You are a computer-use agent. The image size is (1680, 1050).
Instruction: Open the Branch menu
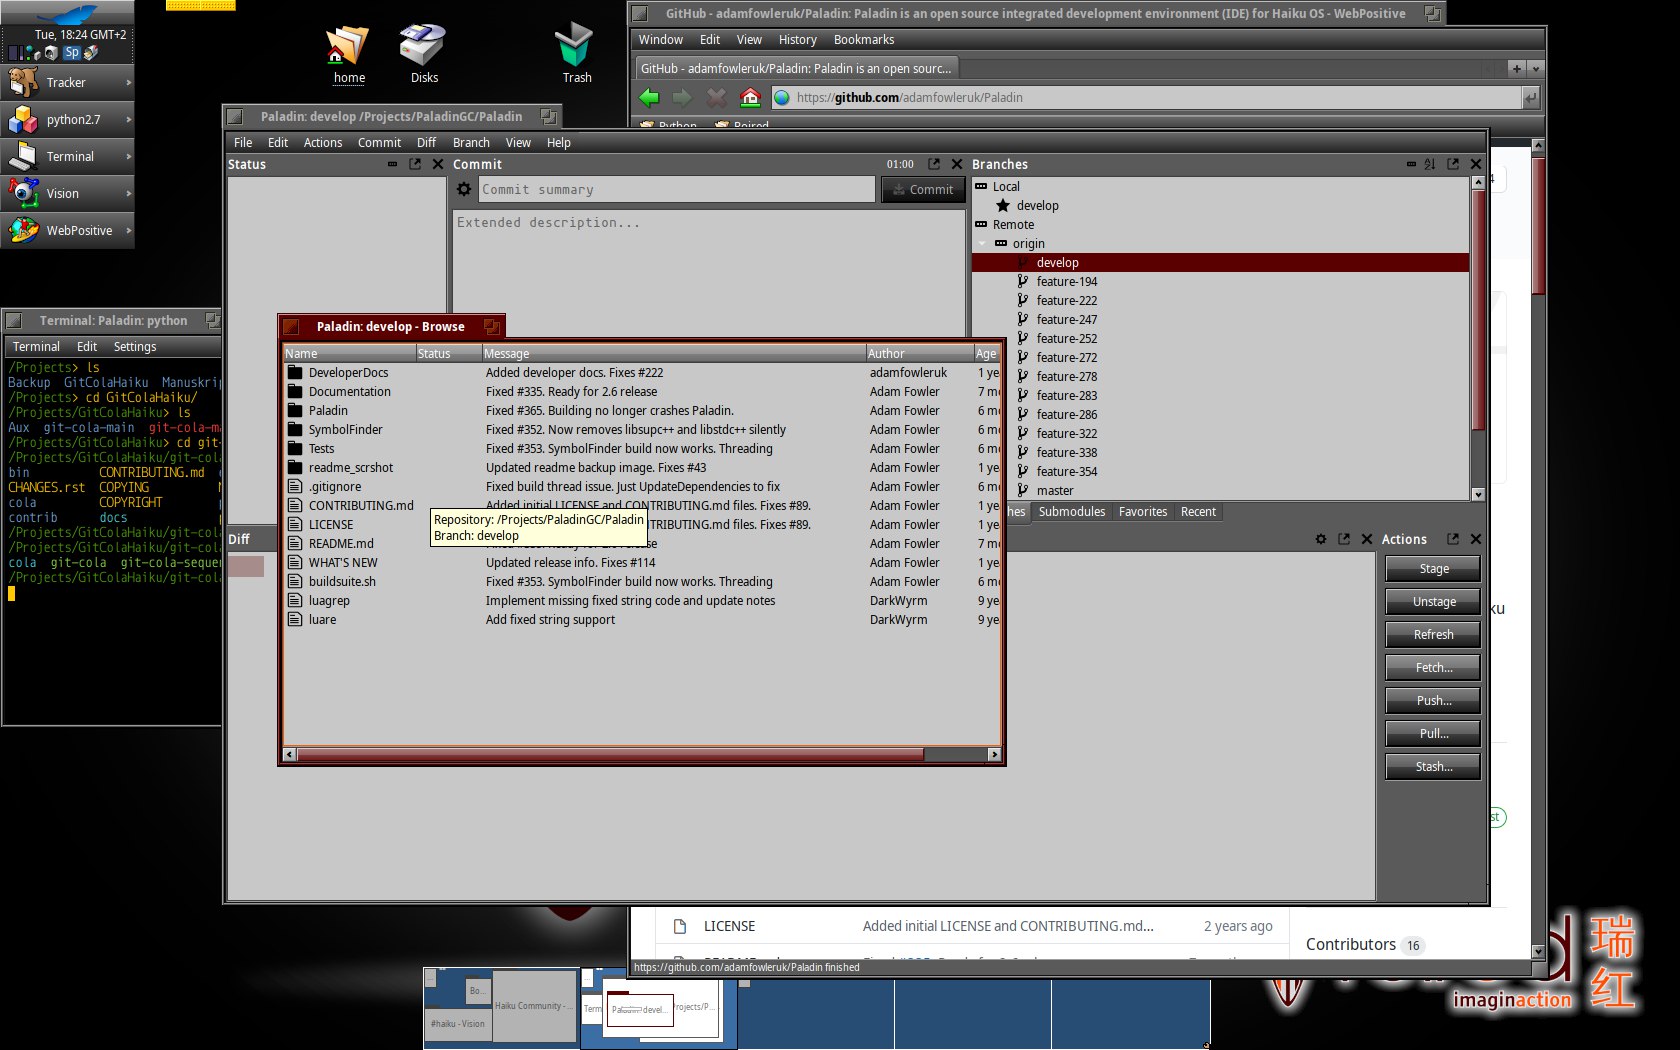point(471,143)
